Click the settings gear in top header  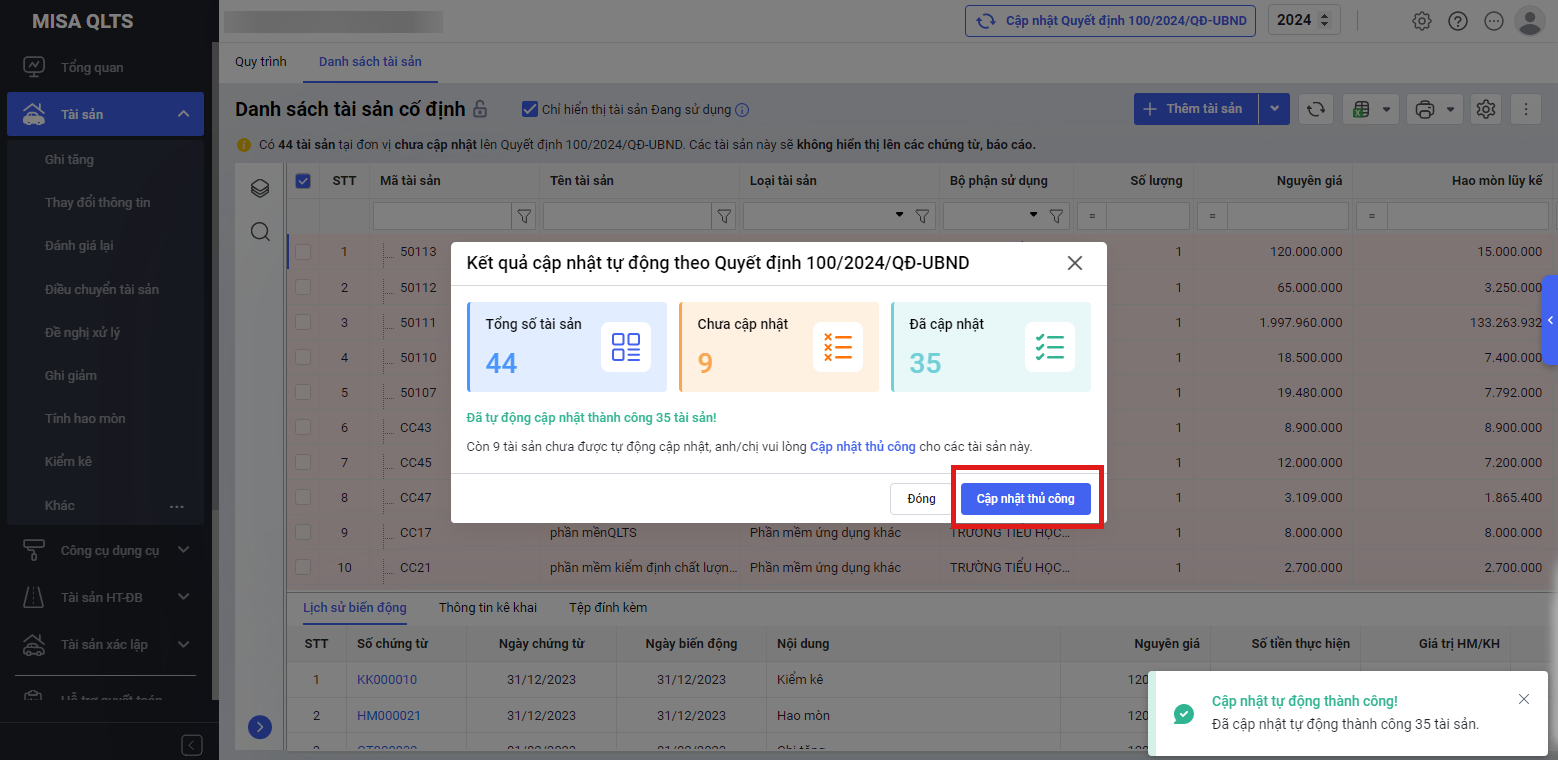[1421, 21]
